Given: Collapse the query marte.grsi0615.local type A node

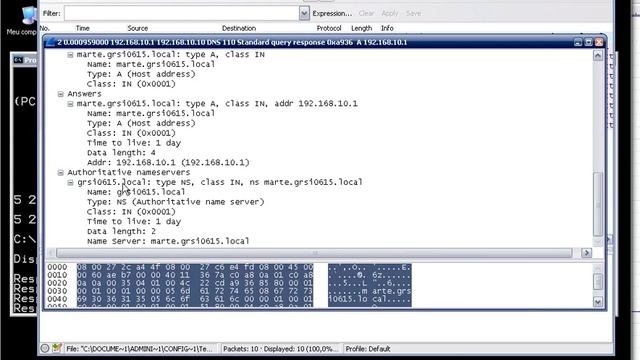Looking at the screenshot, I should click(70, 55).
